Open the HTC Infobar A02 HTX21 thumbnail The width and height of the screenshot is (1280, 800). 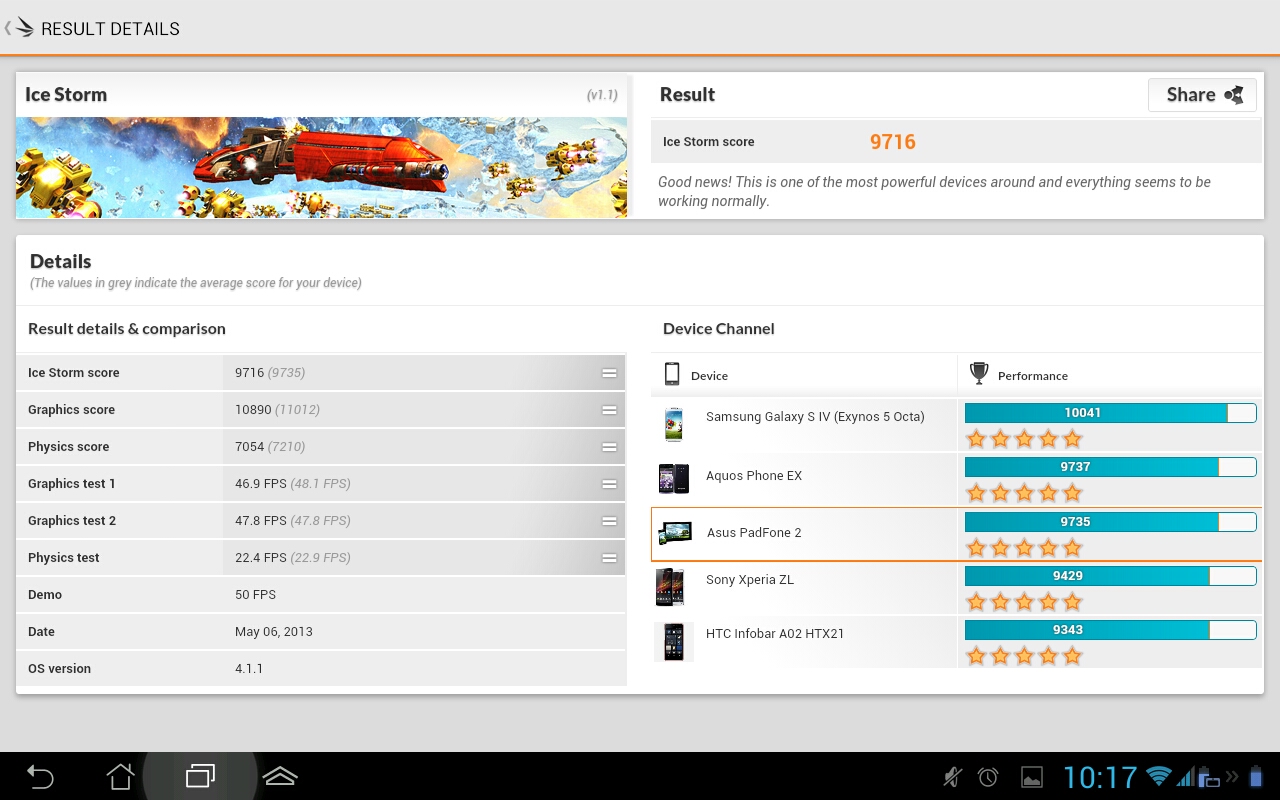click(x=673, y=641)
